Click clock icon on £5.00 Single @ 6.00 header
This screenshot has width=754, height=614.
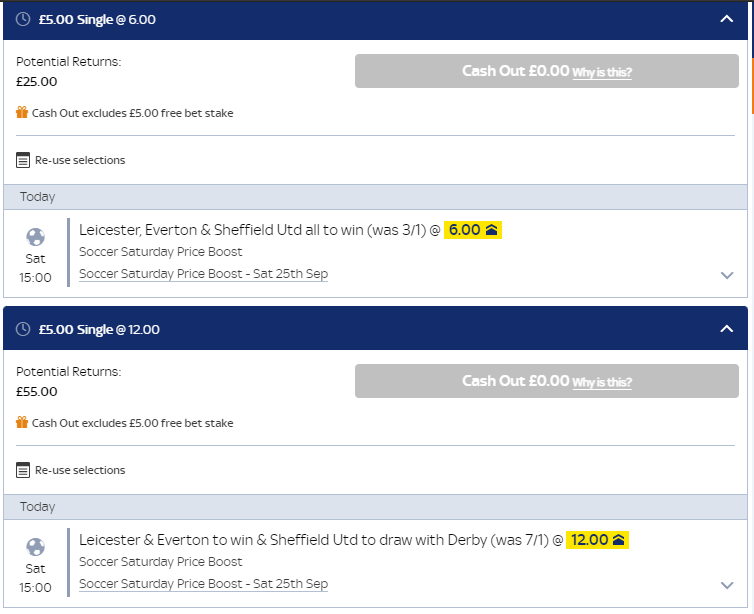tap(22, 20)
